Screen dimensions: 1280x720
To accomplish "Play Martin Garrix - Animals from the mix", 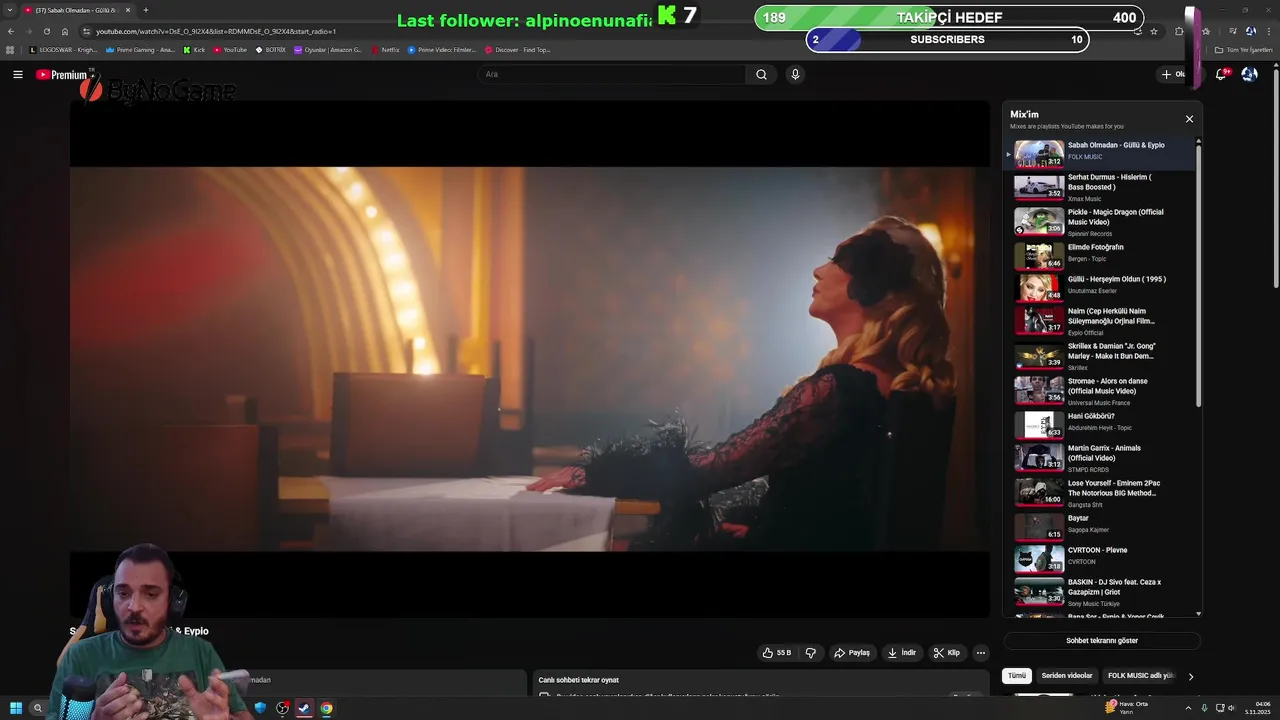I will tap(1100, 458).
